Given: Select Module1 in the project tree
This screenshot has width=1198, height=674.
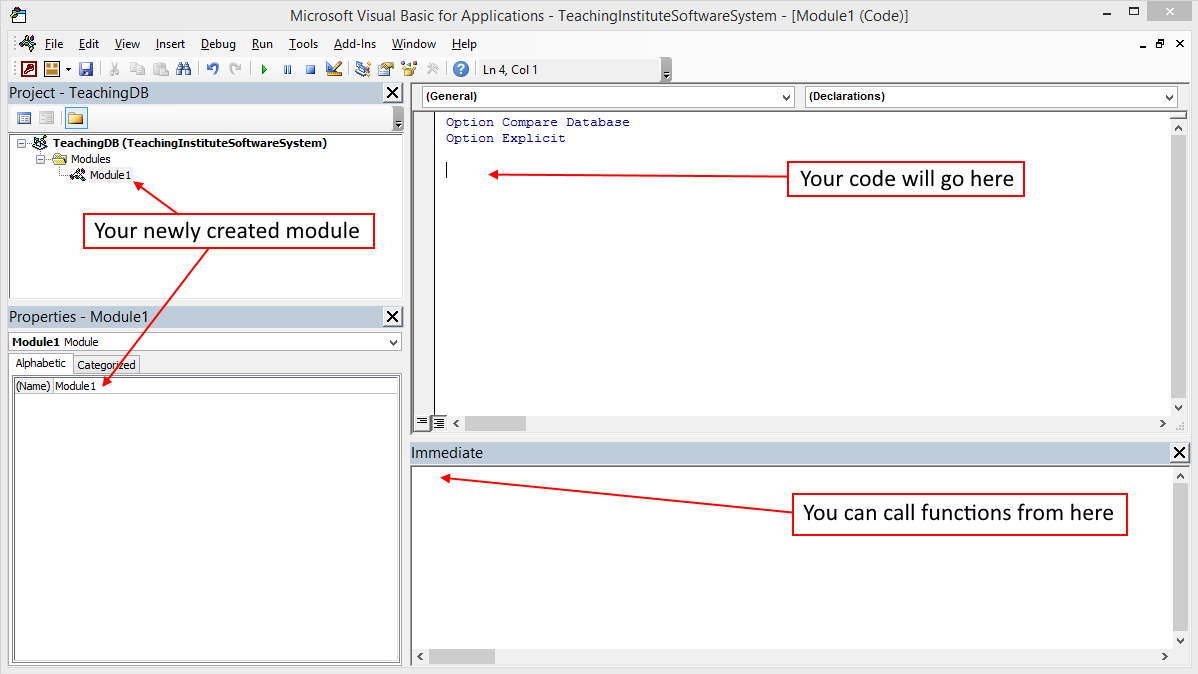Looking at the screenshot, I should click(x=110, y=175).
